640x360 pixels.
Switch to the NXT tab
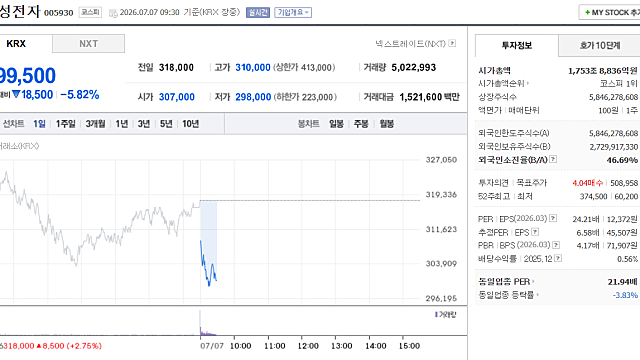89,44
